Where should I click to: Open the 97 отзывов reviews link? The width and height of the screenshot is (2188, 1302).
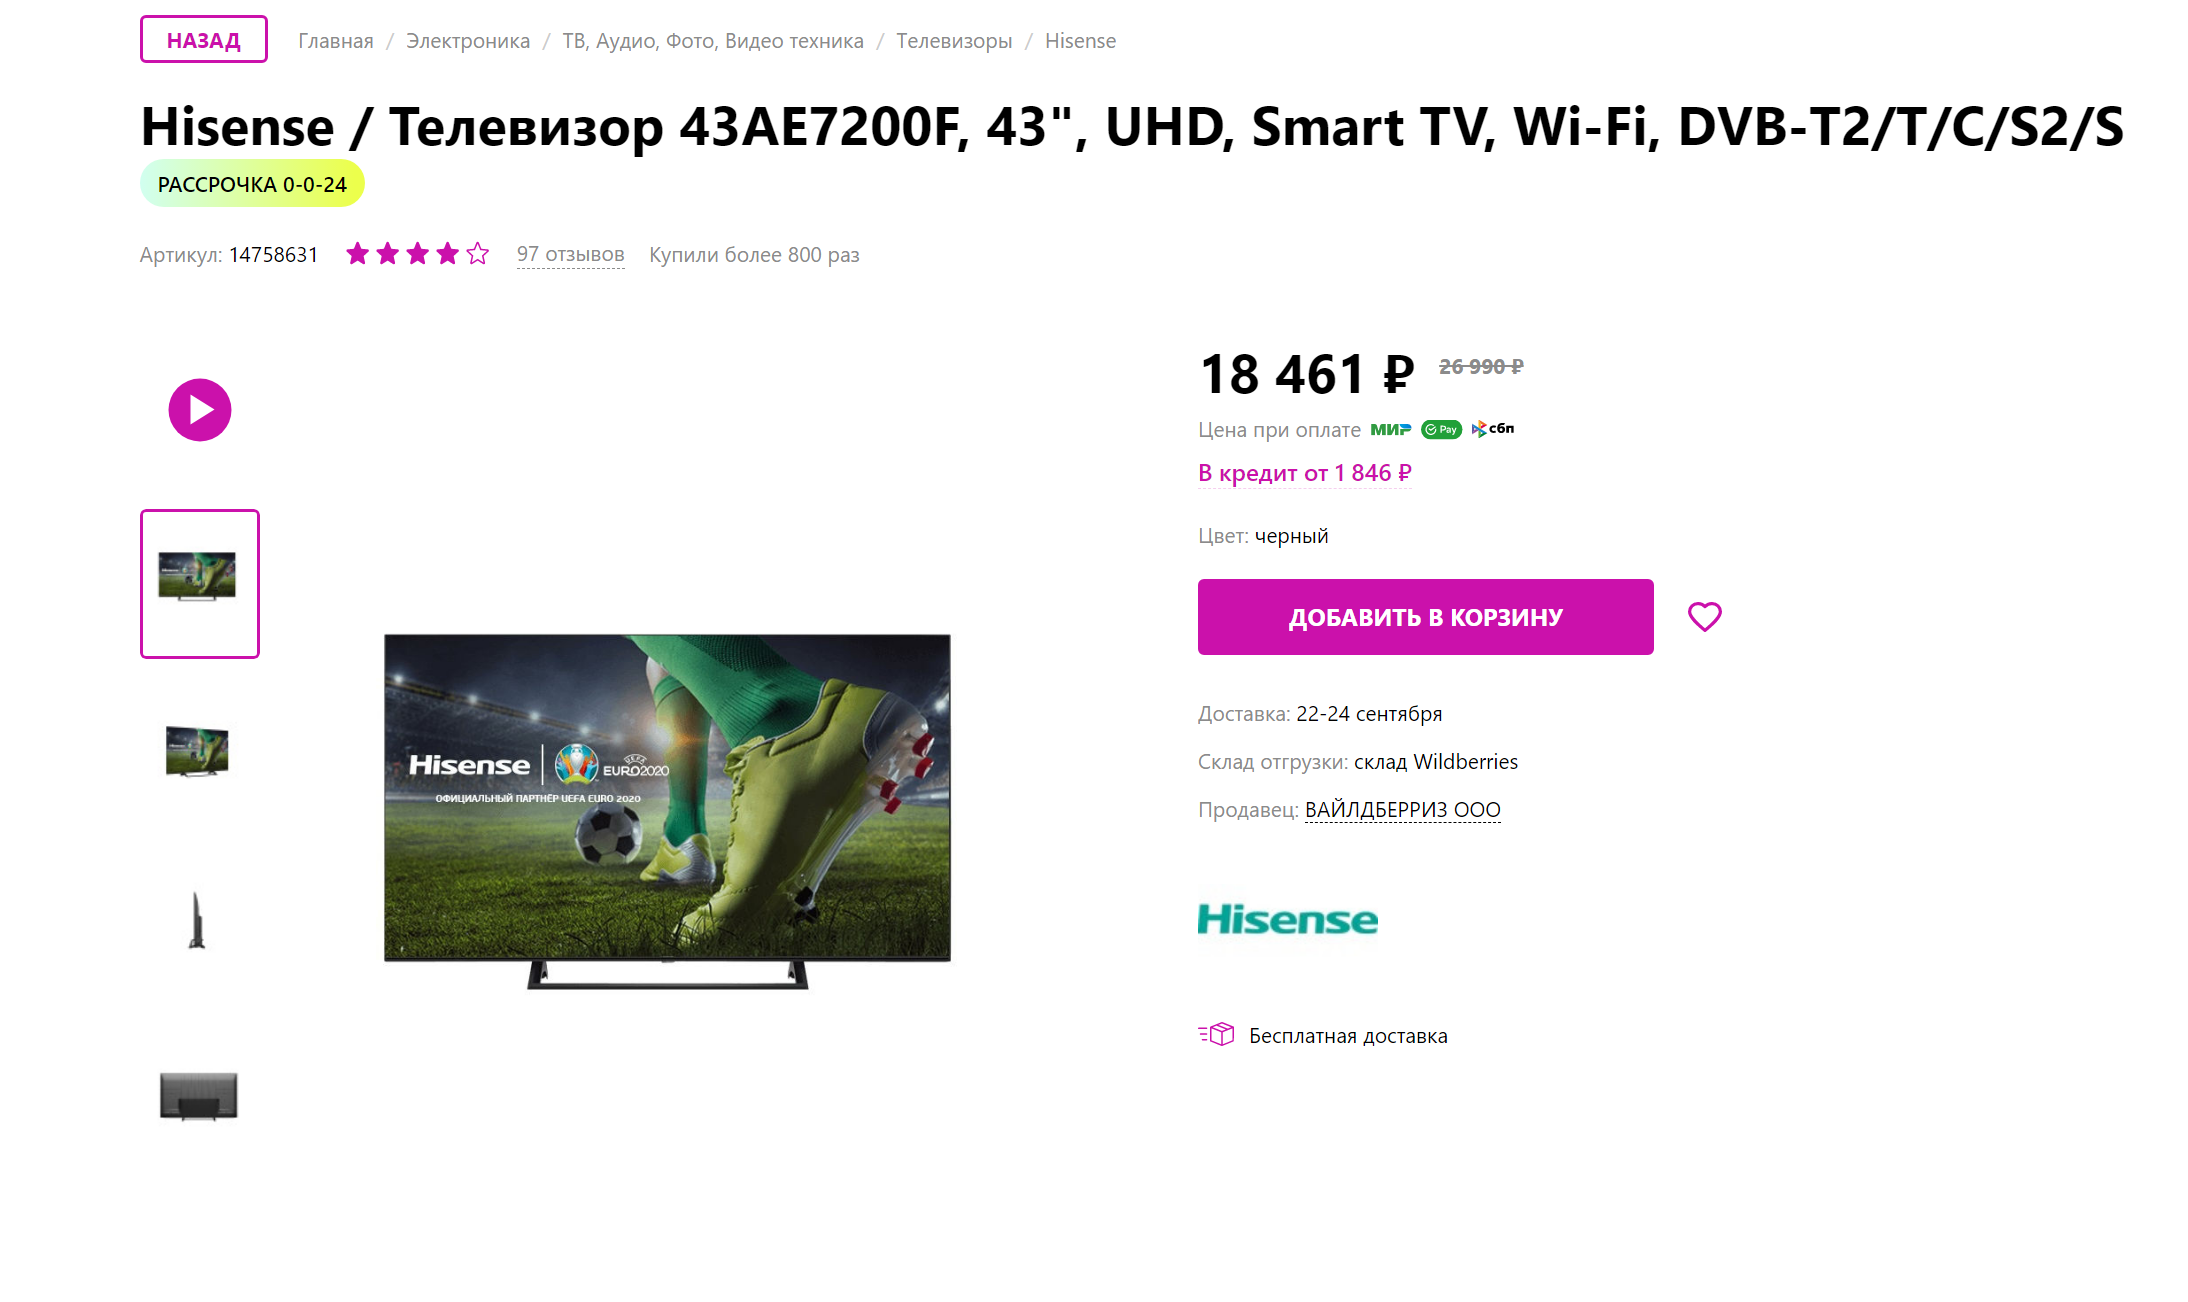coord(571,255)
